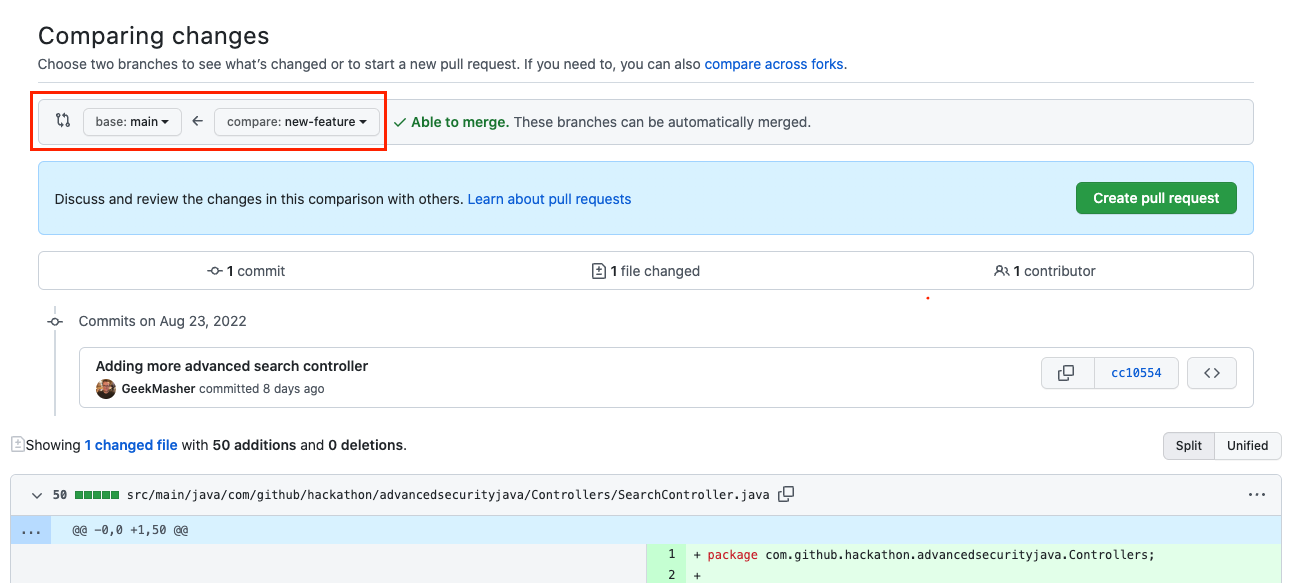Open commit hash cc10554

(1136, 373)
